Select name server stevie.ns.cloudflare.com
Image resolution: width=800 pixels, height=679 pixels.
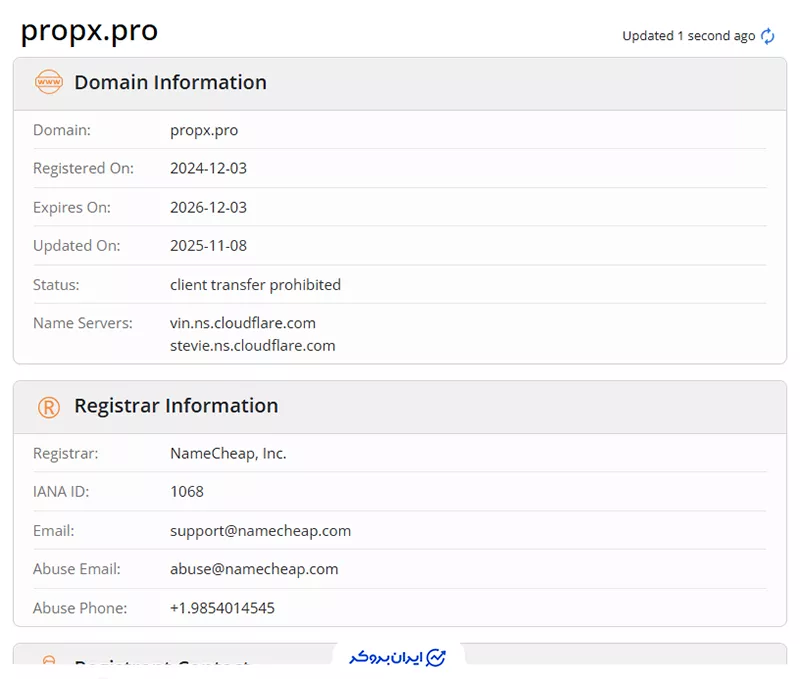click(253, 346)
